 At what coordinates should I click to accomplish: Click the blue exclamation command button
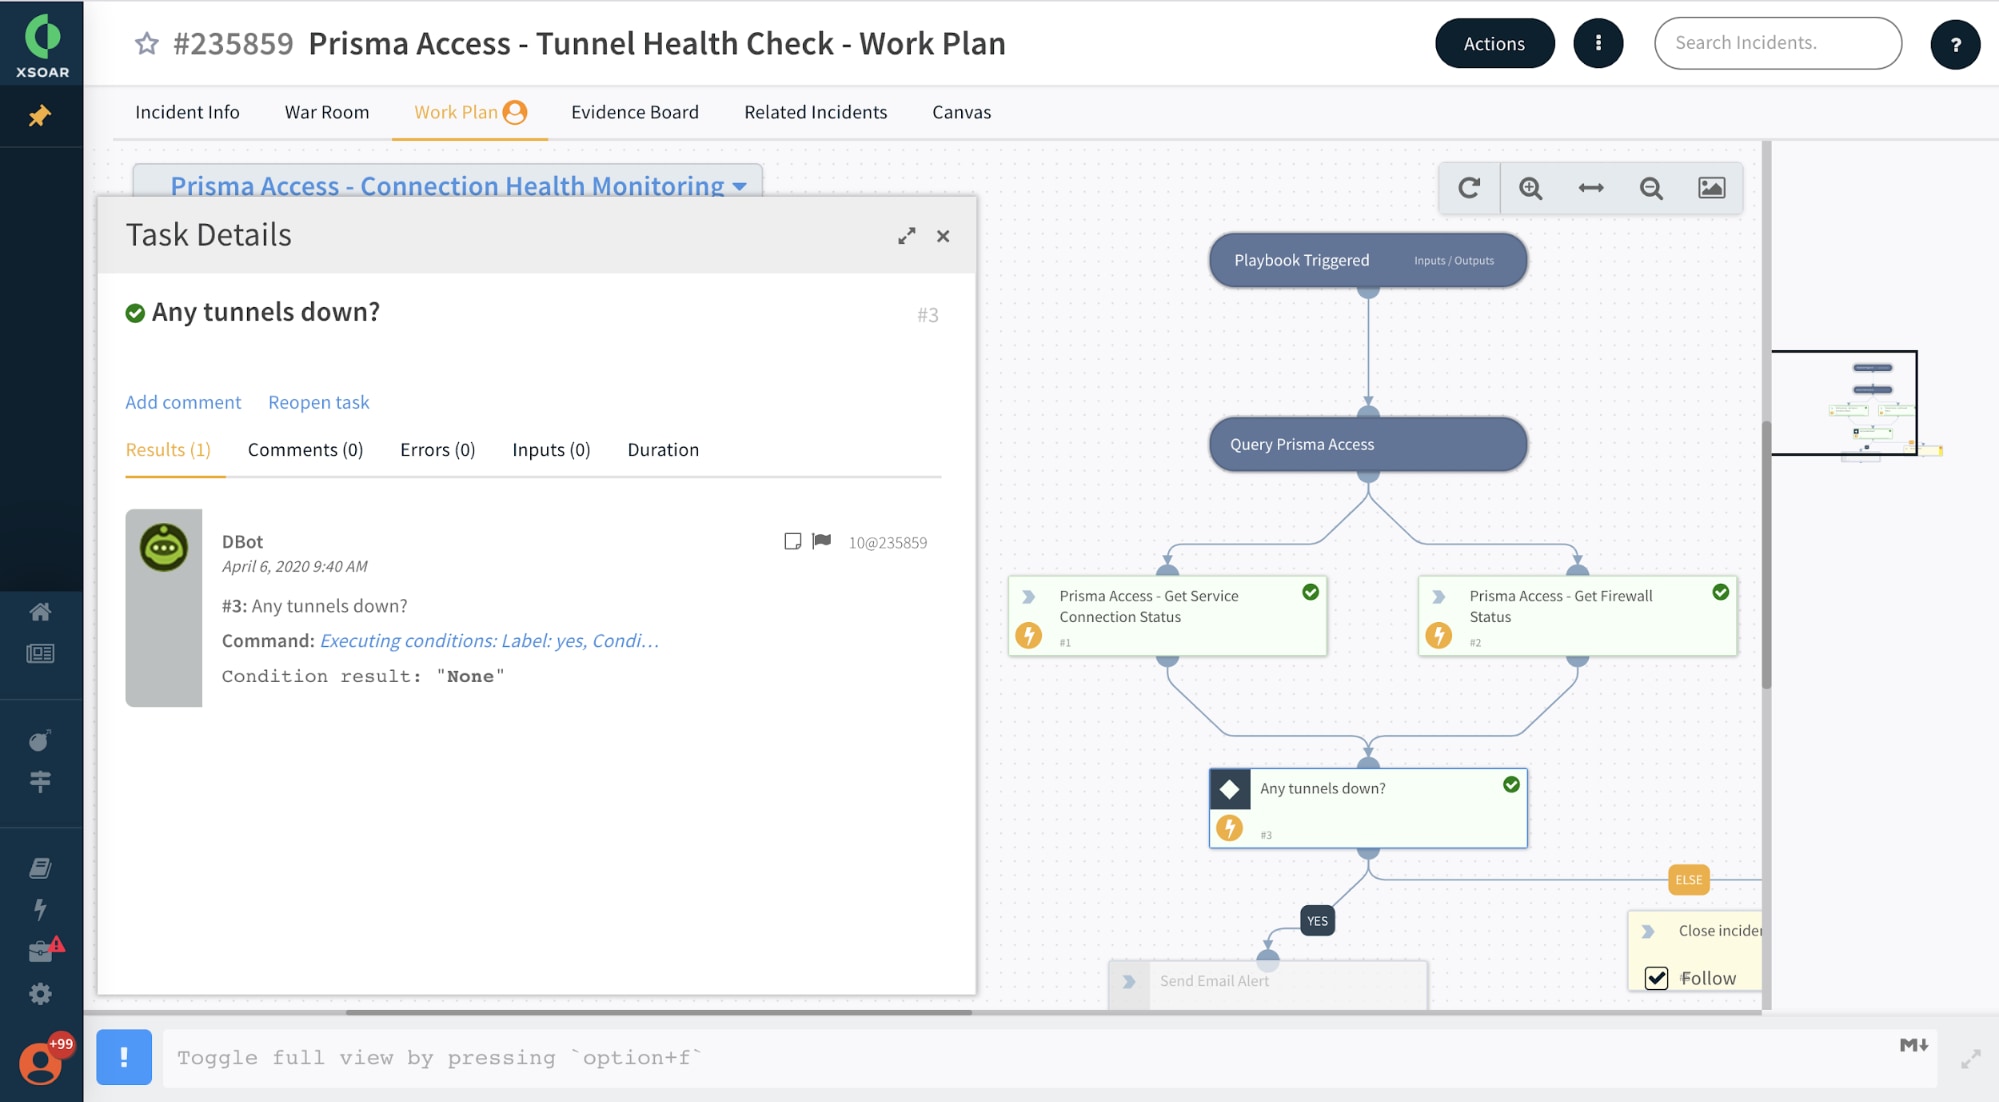124,1057
